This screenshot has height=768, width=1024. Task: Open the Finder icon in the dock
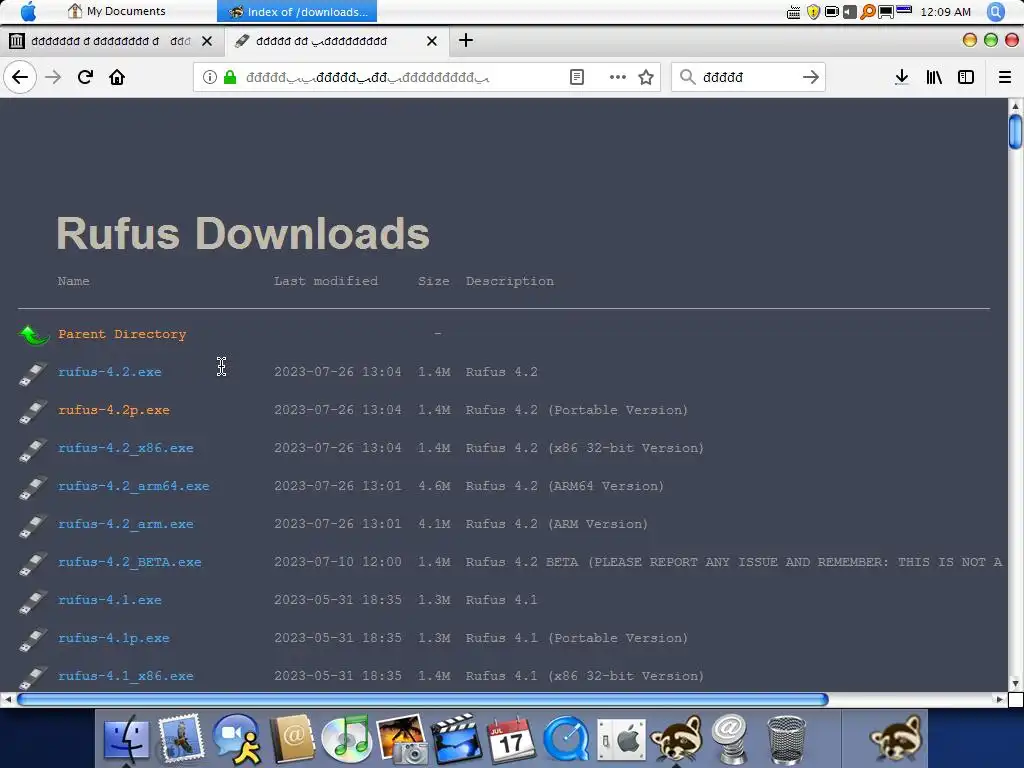pos(127,739)
